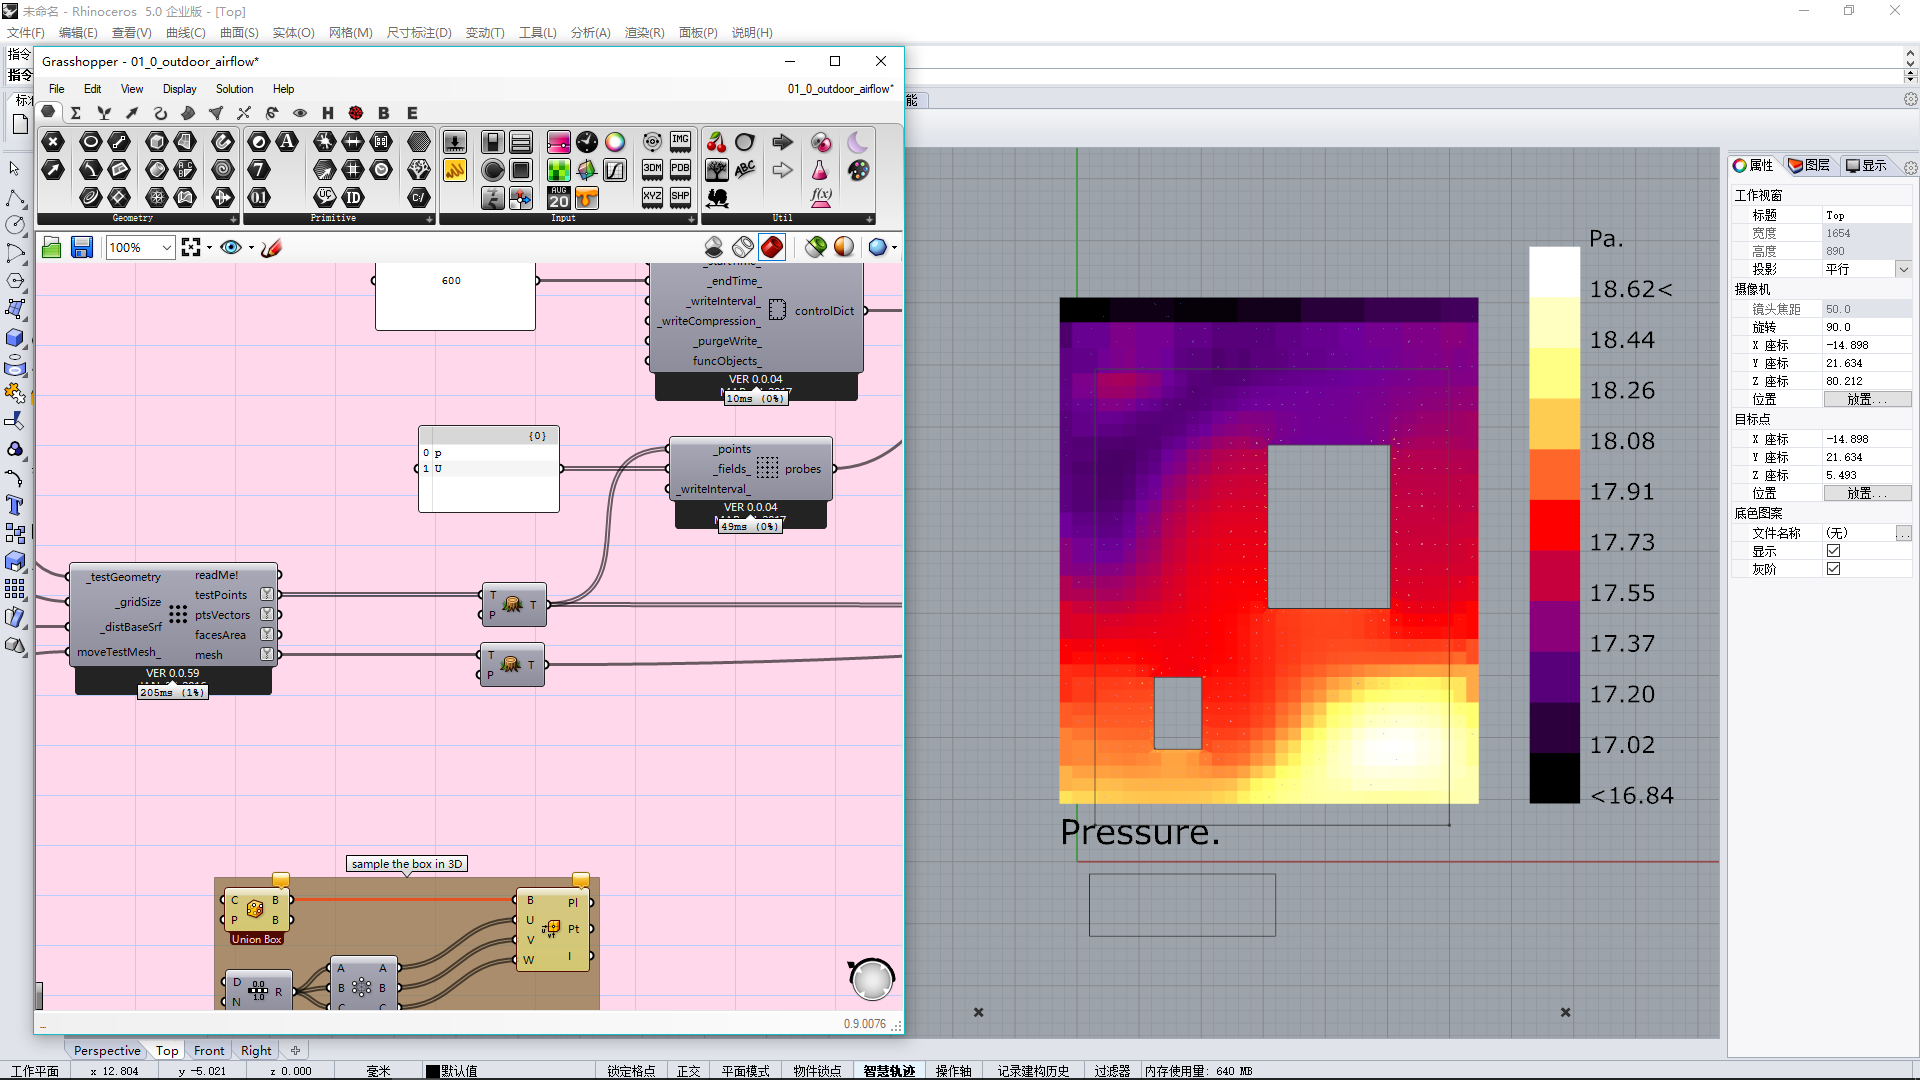Toggle preview selected-only green icon
The height and width of the screenshot is (1080, 1920).
click(x=816, y=247)
